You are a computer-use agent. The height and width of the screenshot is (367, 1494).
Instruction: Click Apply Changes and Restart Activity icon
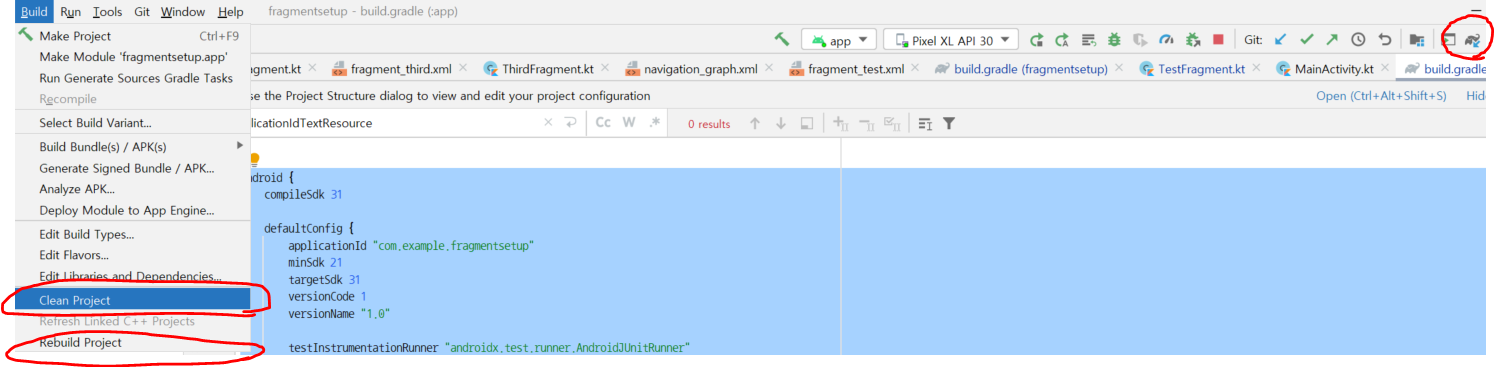click(x=1063, y=40)
